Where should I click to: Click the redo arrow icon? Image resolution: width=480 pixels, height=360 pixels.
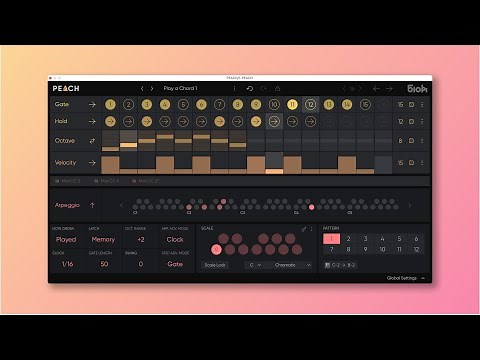pos(263,89)
